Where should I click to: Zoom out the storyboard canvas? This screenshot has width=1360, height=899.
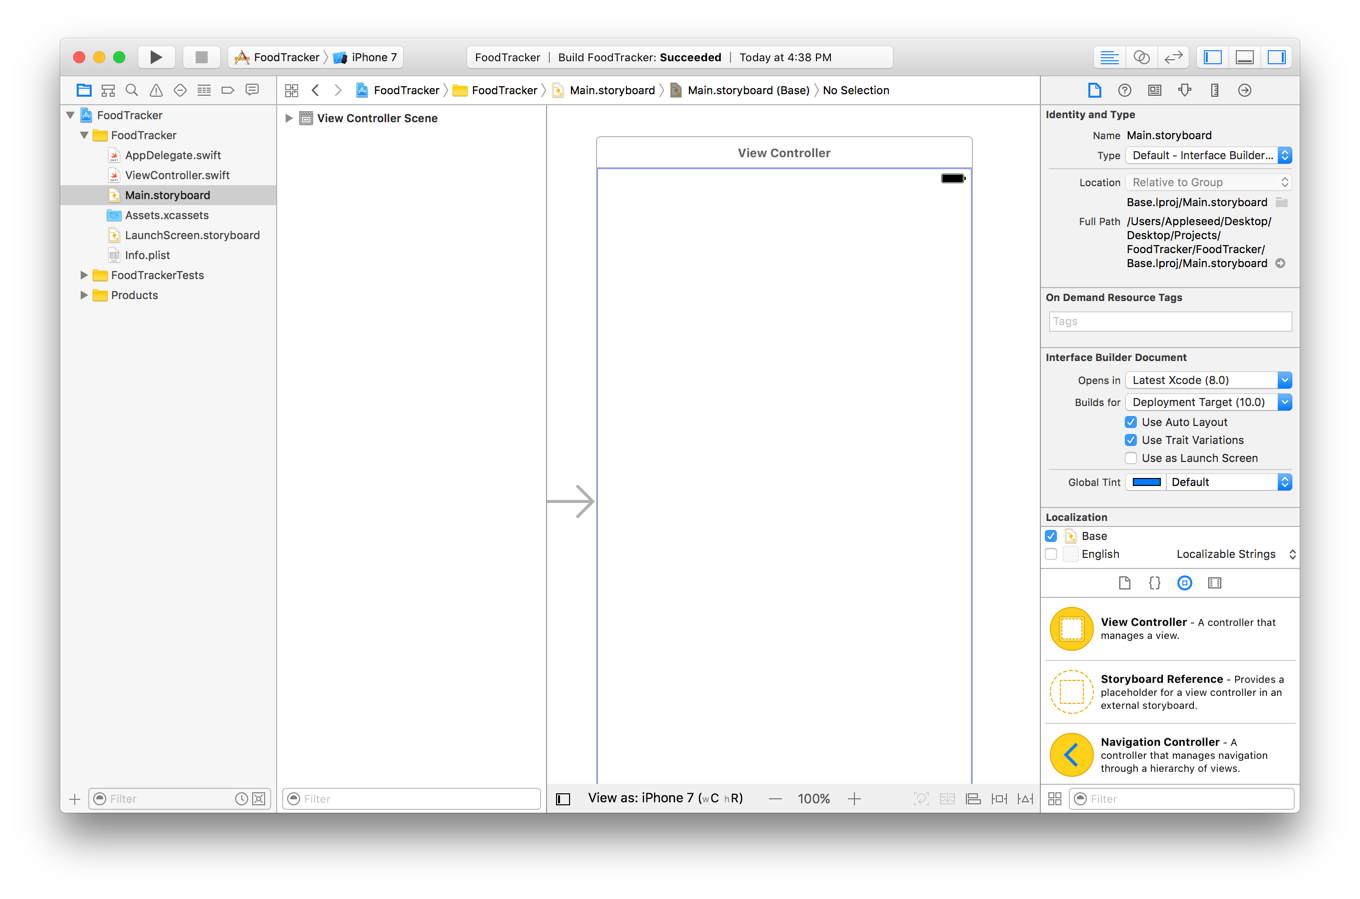click(775, 799)
